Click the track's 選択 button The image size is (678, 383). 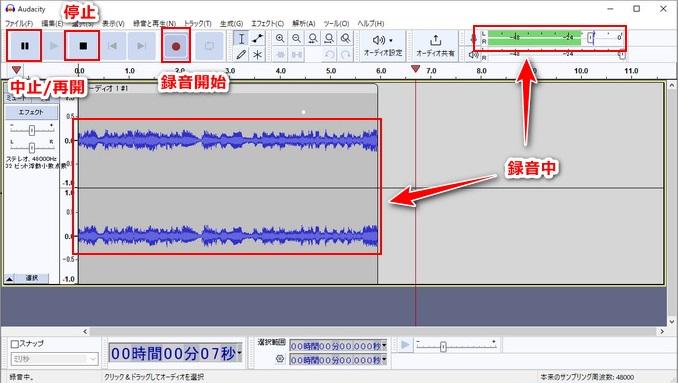tap(32, 278)
